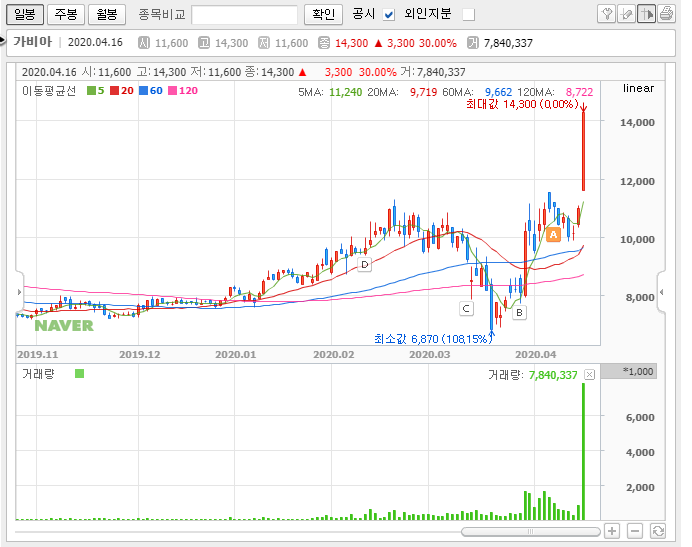Viewport: 692px width, 547px height.
Task: Click the 60MA value 9,662
Action: point(499,92)
